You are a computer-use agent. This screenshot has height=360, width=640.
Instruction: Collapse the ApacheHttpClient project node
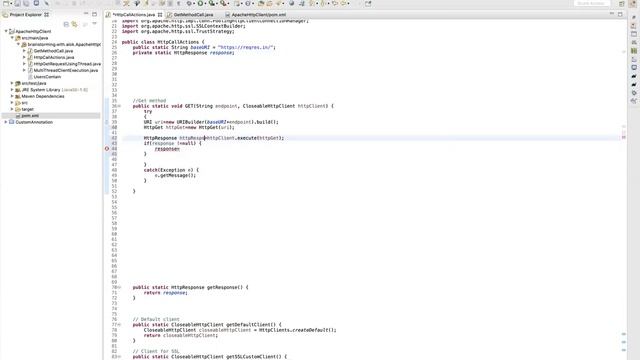click(x=6, y=31)
